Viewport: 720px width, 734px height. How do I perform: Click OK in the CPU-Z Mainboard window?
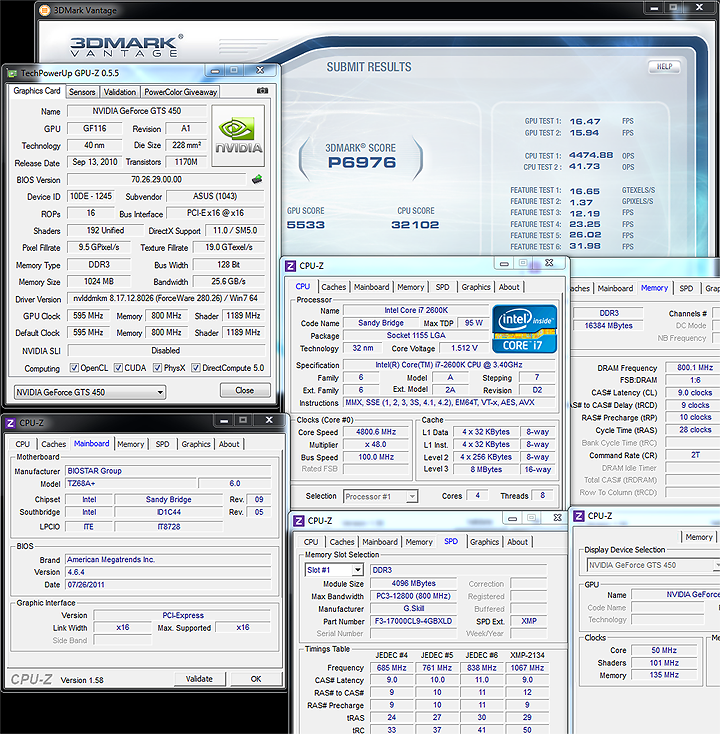point(256,679)
